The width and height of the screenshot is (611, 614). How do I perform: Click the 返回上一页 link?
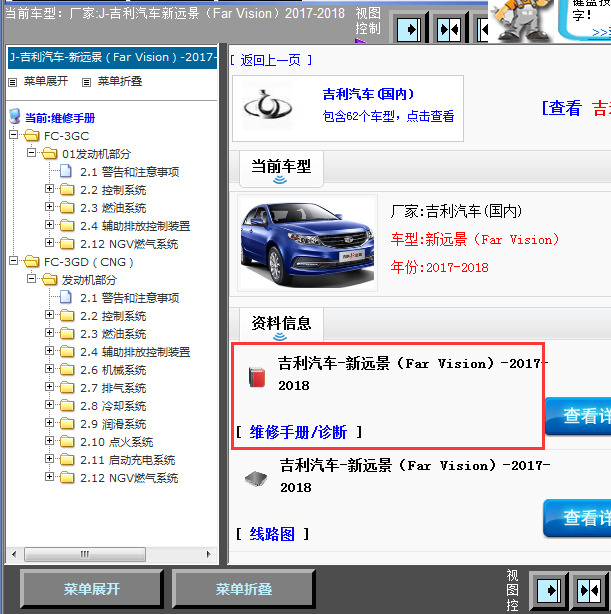pyautogui.click(x=271, y=60)
